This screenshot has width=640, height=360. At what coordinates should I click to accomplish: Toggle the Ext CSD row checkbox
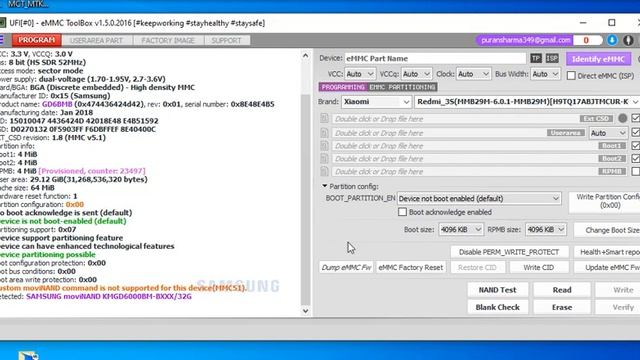(636, 118)
